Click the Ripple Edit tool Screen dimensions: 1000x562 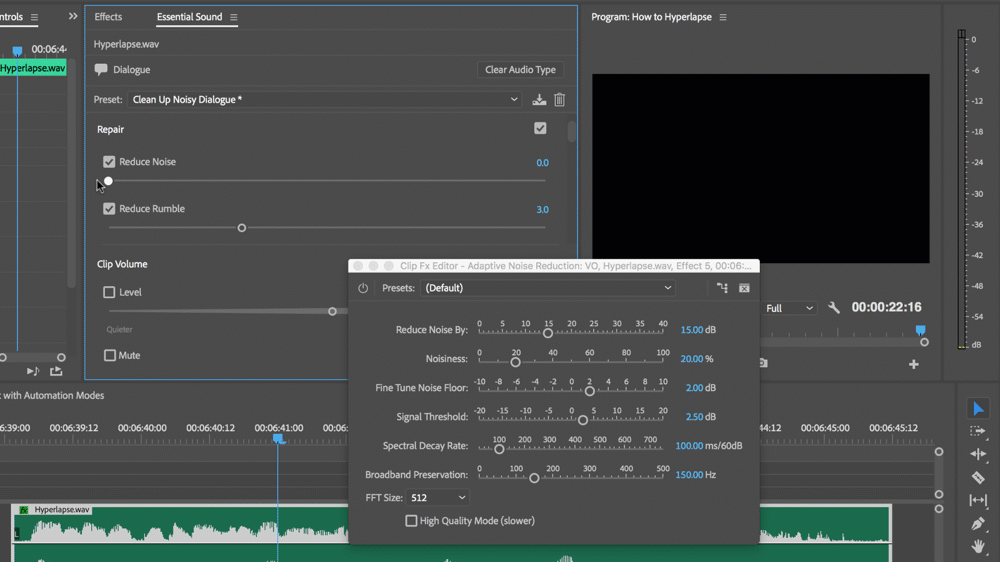978,454
